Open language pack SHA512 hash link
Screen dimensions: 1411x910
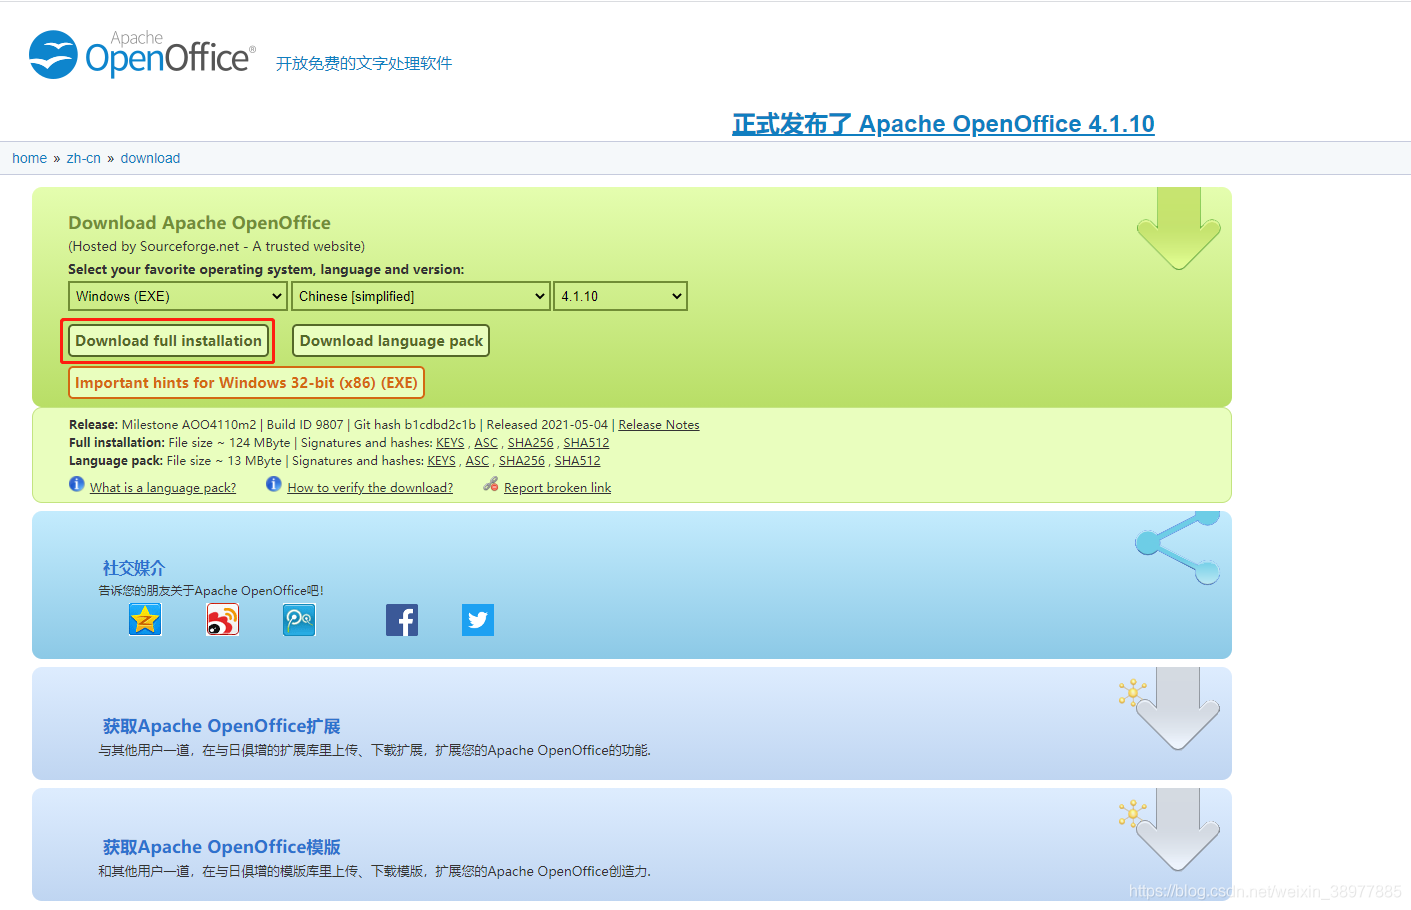(578, 461)
